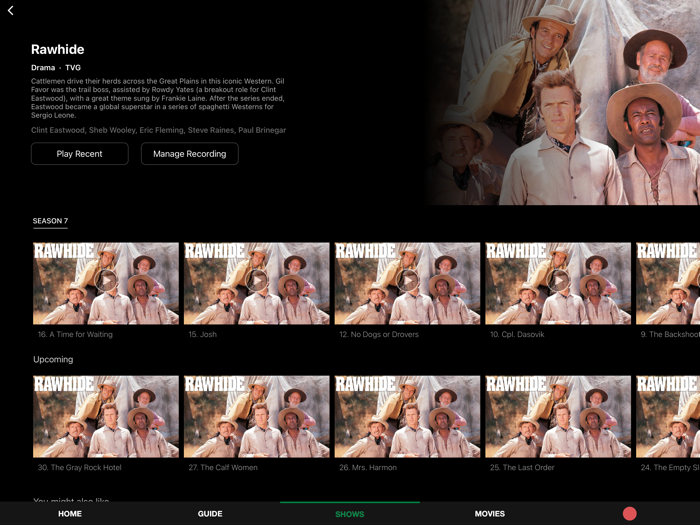Click the '12. No Dogs or Drovers' title text
This screenshot has height=525, width=700.
pos(379,334)
